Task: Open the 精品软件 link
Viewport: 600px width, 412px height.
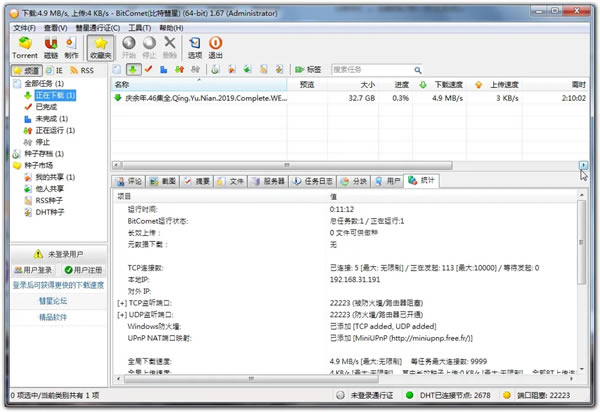Action: 53,317
